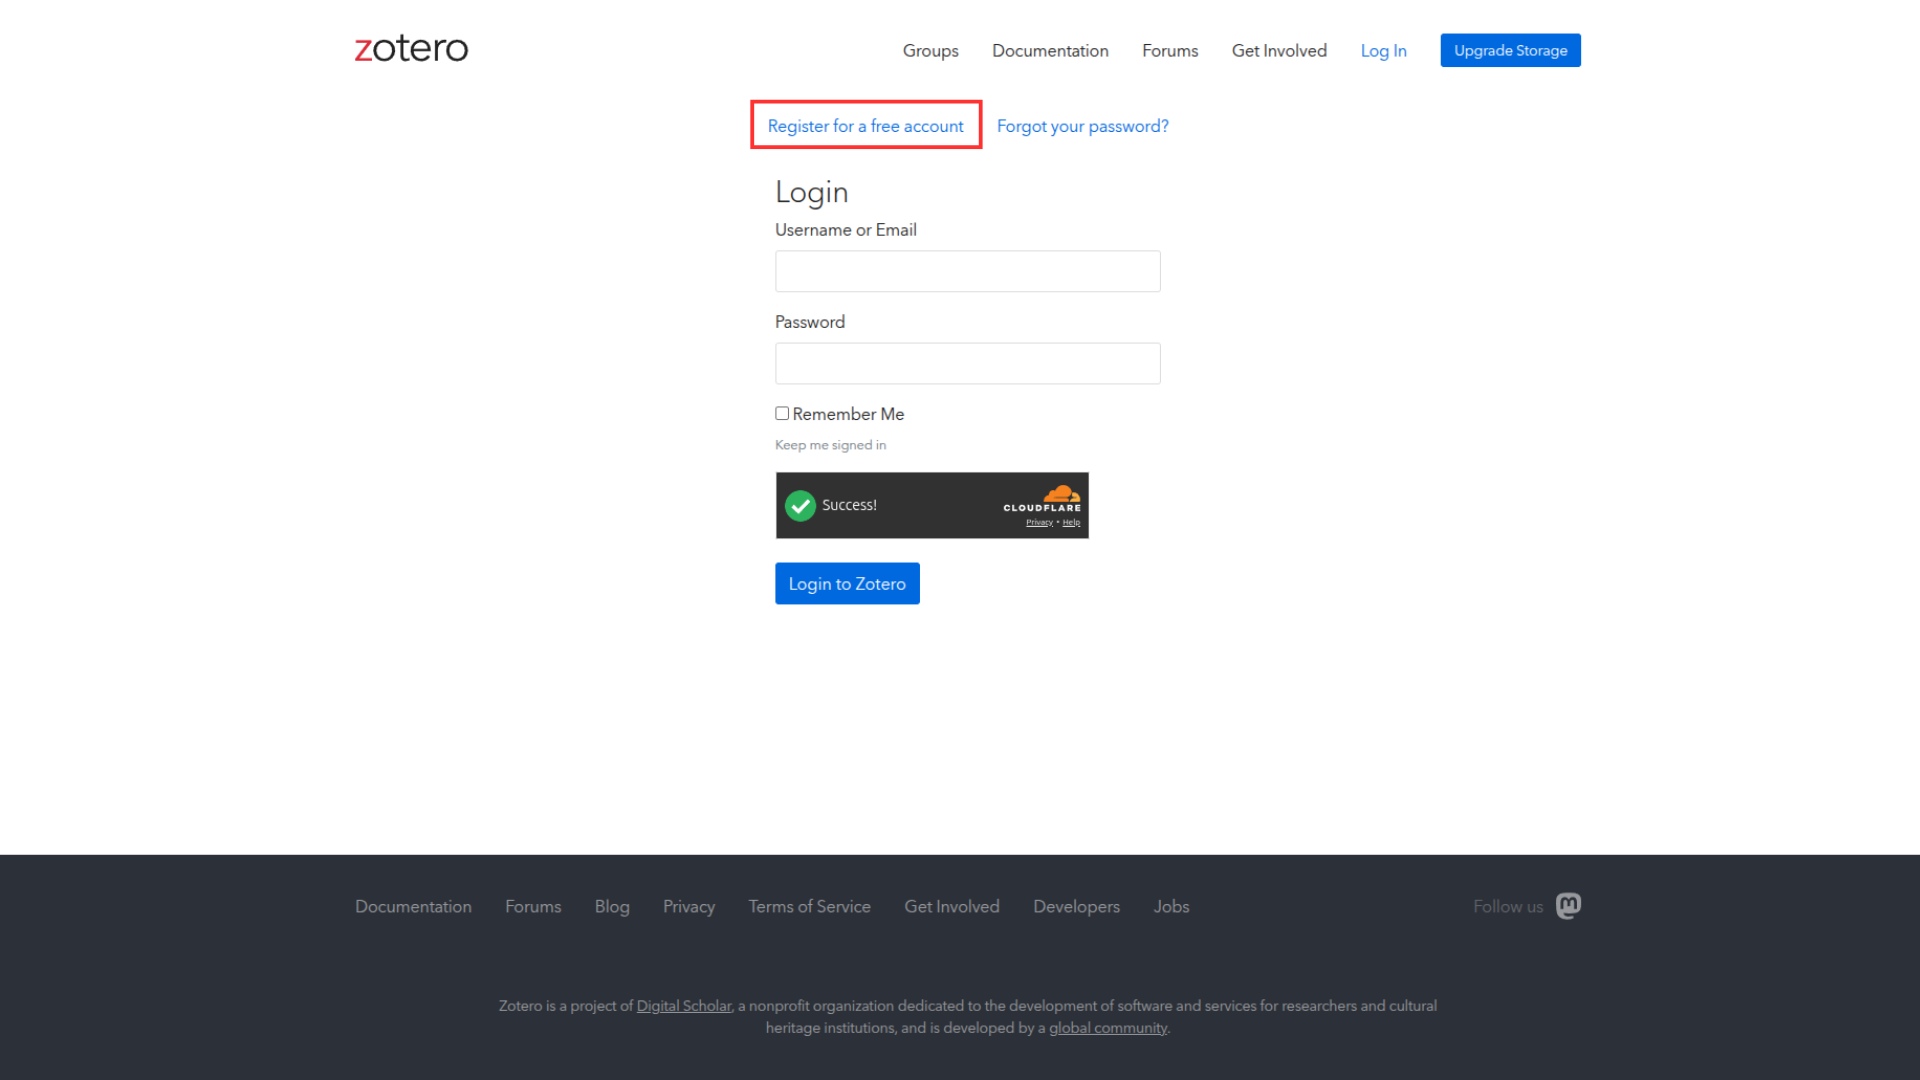Image resolution: width=1920 pixels, height=1080 pixels.
Task: Open Documentation in top navigation
Action: pos(1050,50)
